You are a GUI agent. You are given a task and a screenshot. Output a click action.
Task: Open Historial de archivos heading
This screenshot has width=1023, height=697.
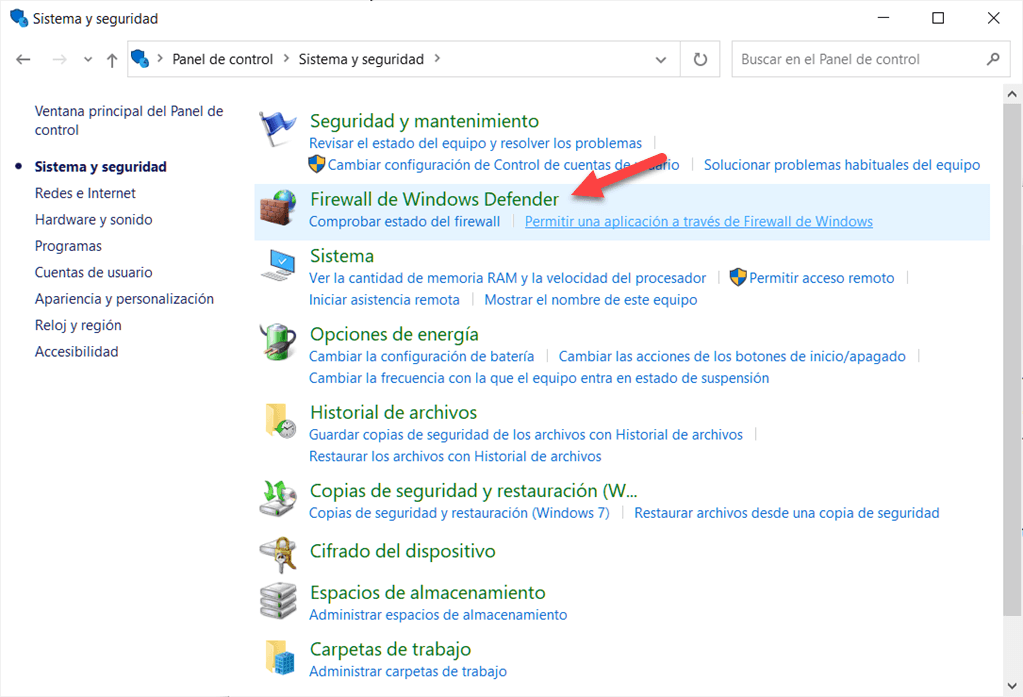tap(393, 412)
